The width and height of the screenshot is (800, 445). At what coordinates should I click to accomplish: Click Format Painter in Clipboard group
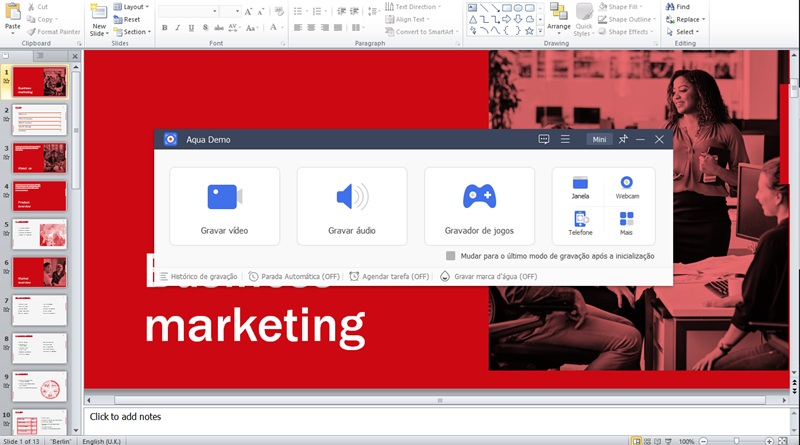pos(54,32)
